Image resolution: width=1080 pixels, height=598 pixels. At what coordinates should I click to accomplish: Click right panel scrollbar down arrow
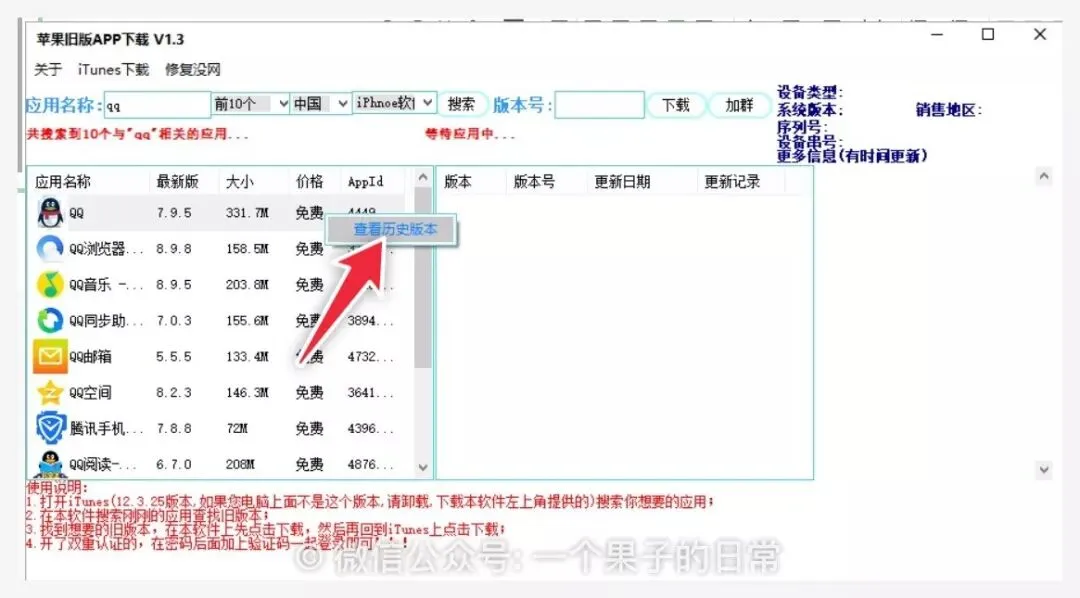coord(1044,470)
